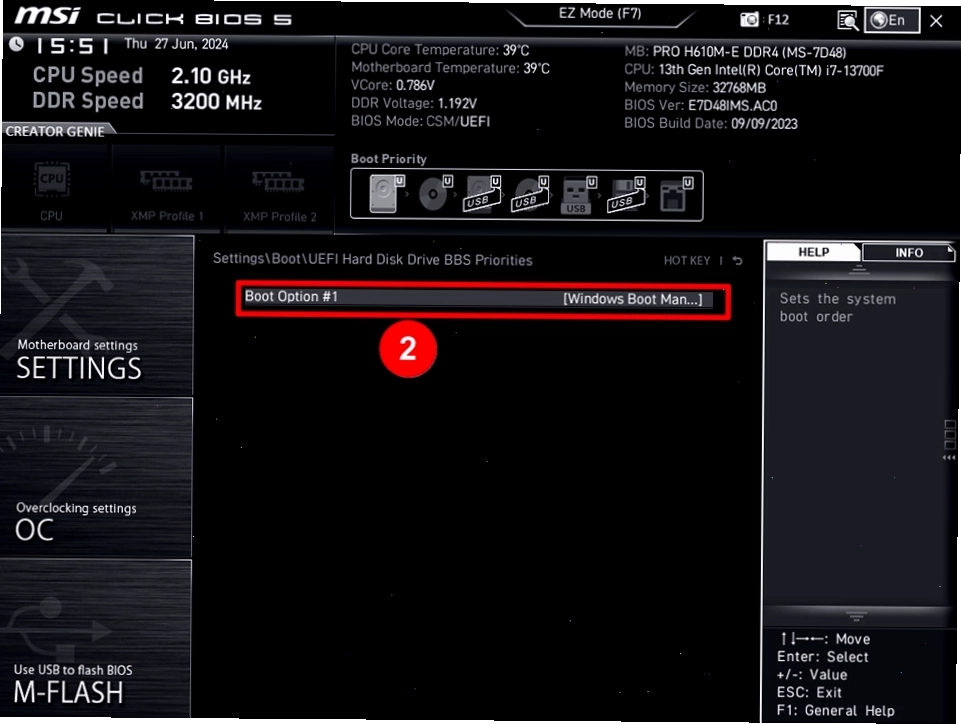Toggle the CPU Creator Genie profile
The height and width of the screenshot is (724, 961).
click(x=53, y=189)
